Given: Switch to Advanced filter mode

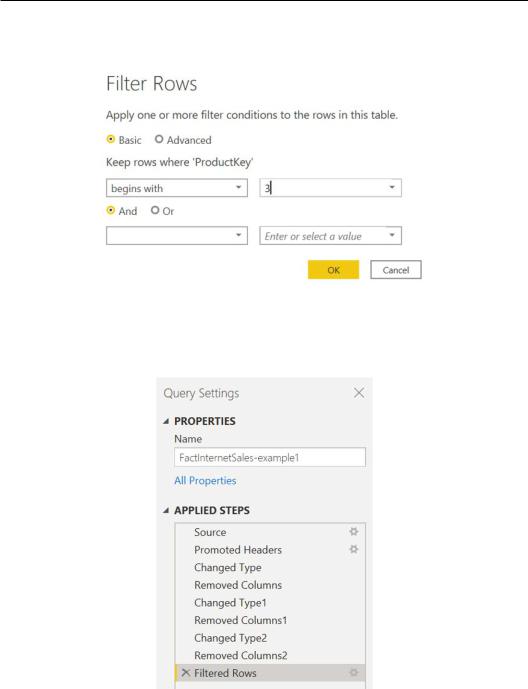Looking at the screenshot, I should (x=159, y=139).
